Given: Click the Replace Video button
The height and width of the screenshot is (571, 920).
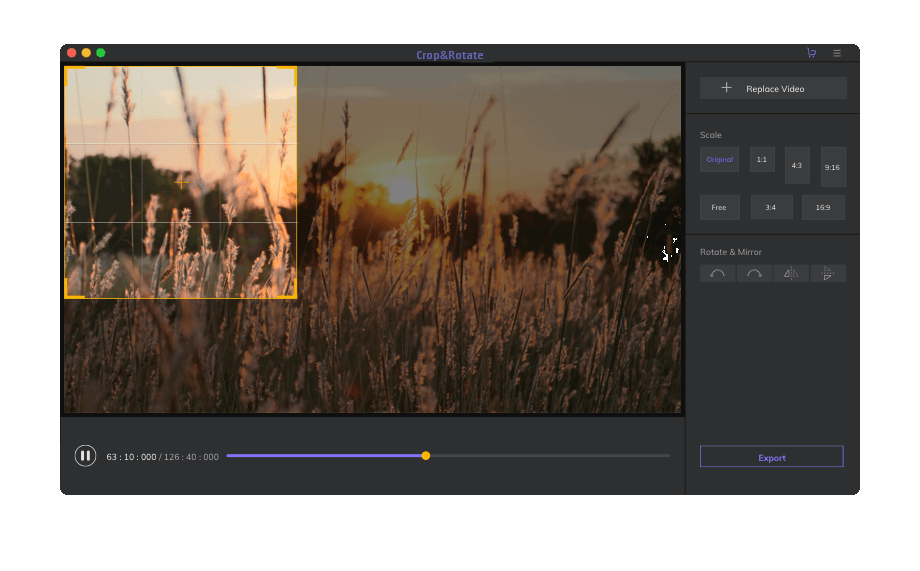Looking at the screenshot, I should 773,89.
